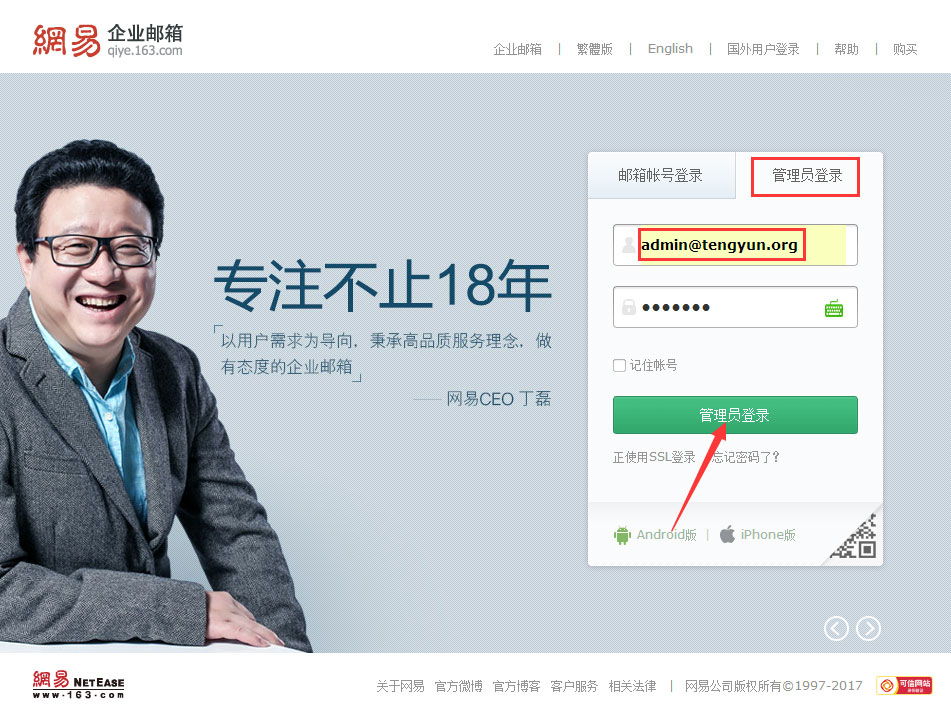Focus the password input field

[735, 307]
